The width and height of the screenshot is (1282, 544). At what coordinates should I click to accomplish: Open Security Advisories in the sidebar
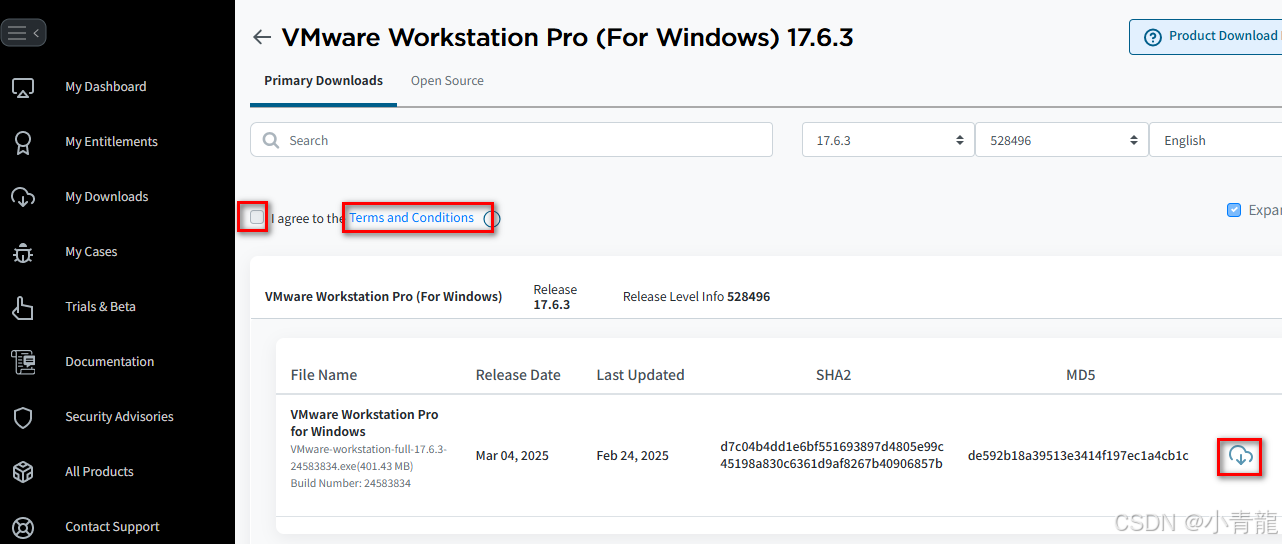pyautogui.click(x=119, y=417)
